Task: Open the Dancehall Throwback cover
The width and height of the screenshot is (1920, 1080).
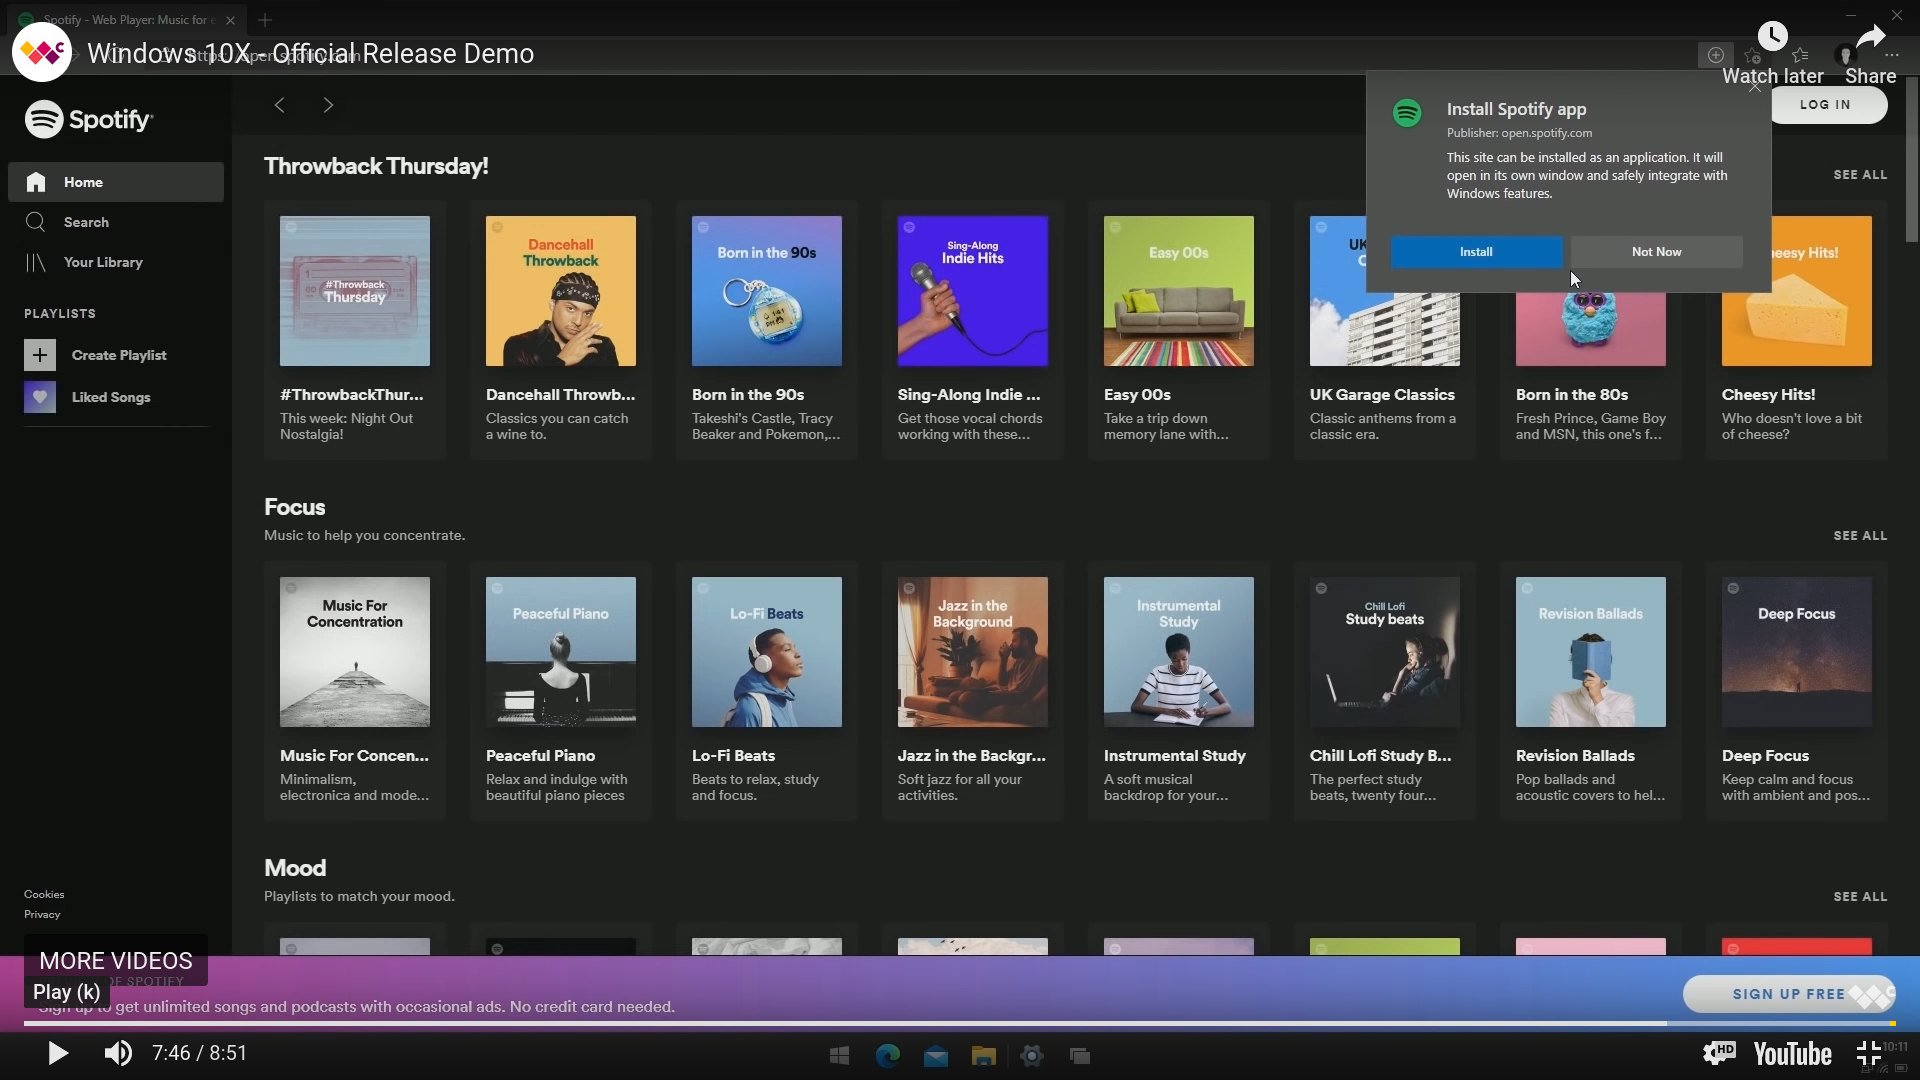Action: [x=561, y=291]
